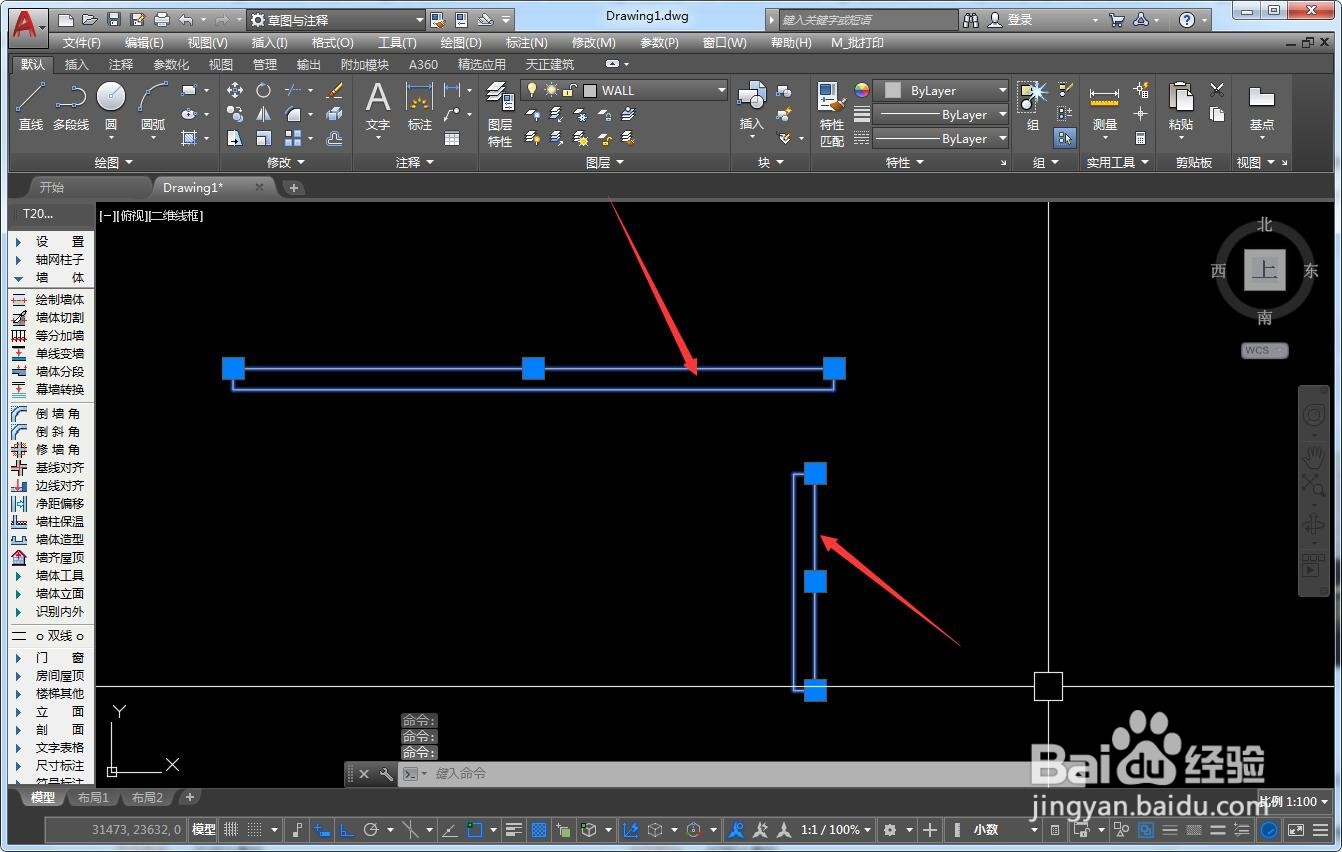The height and width of the screenshot is (852, 1342).
Task: Click the Pan hand icon in navigation bar
Action: (1313, 457)
